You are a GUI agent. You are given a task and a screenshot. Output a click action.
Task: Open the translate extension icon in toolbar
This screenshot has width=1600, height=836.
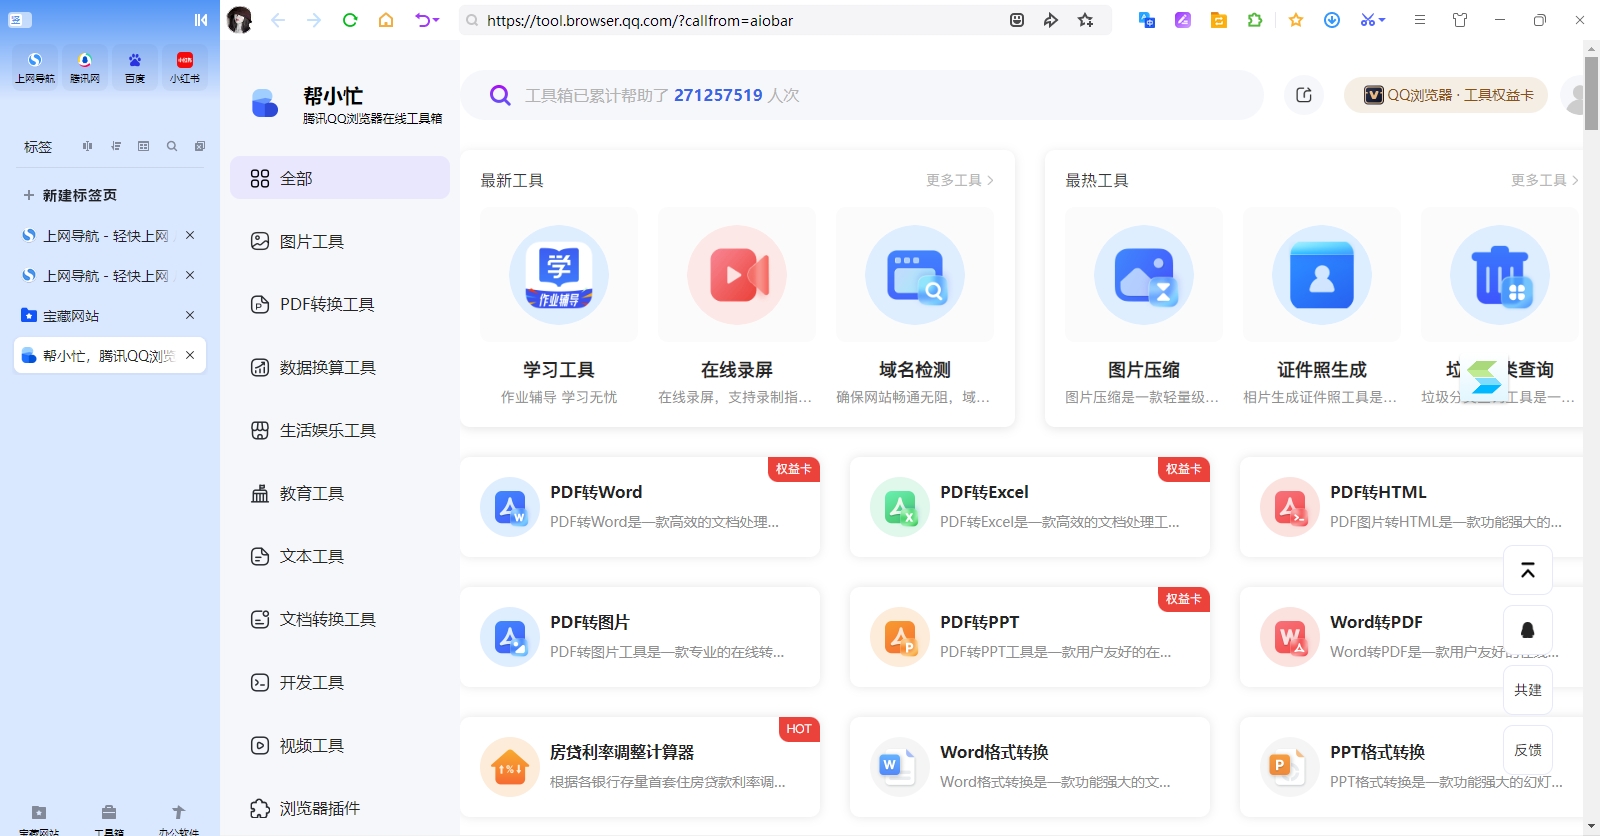(x=1147, y=20)
